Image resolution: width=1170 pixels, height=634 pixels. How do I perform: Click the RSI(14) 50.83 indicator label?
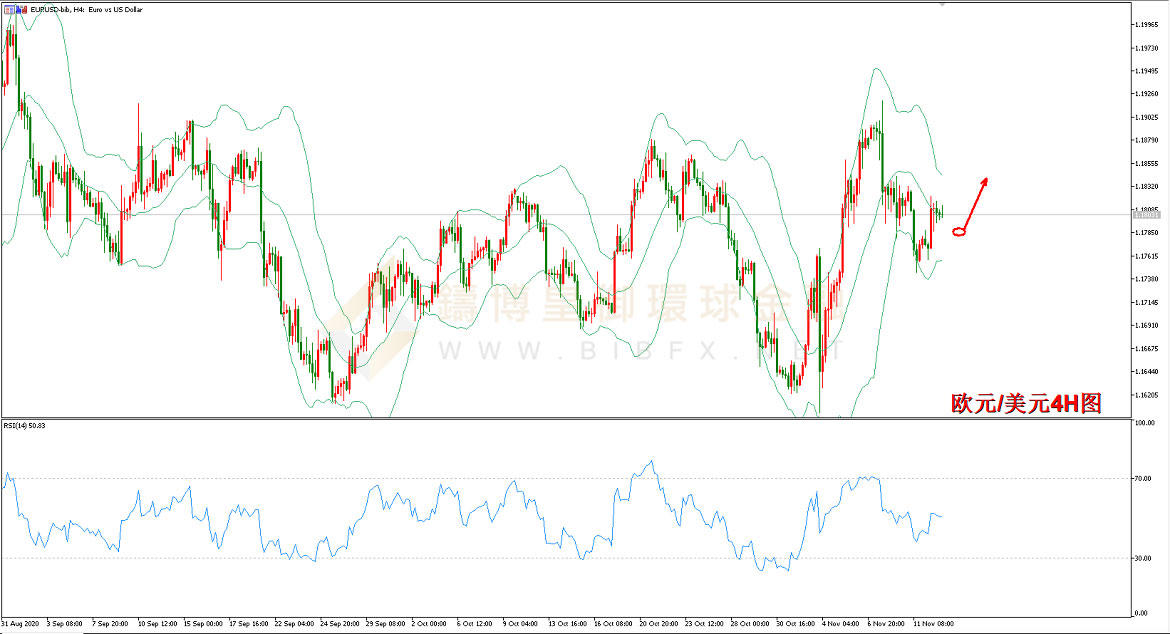point(25,425)
